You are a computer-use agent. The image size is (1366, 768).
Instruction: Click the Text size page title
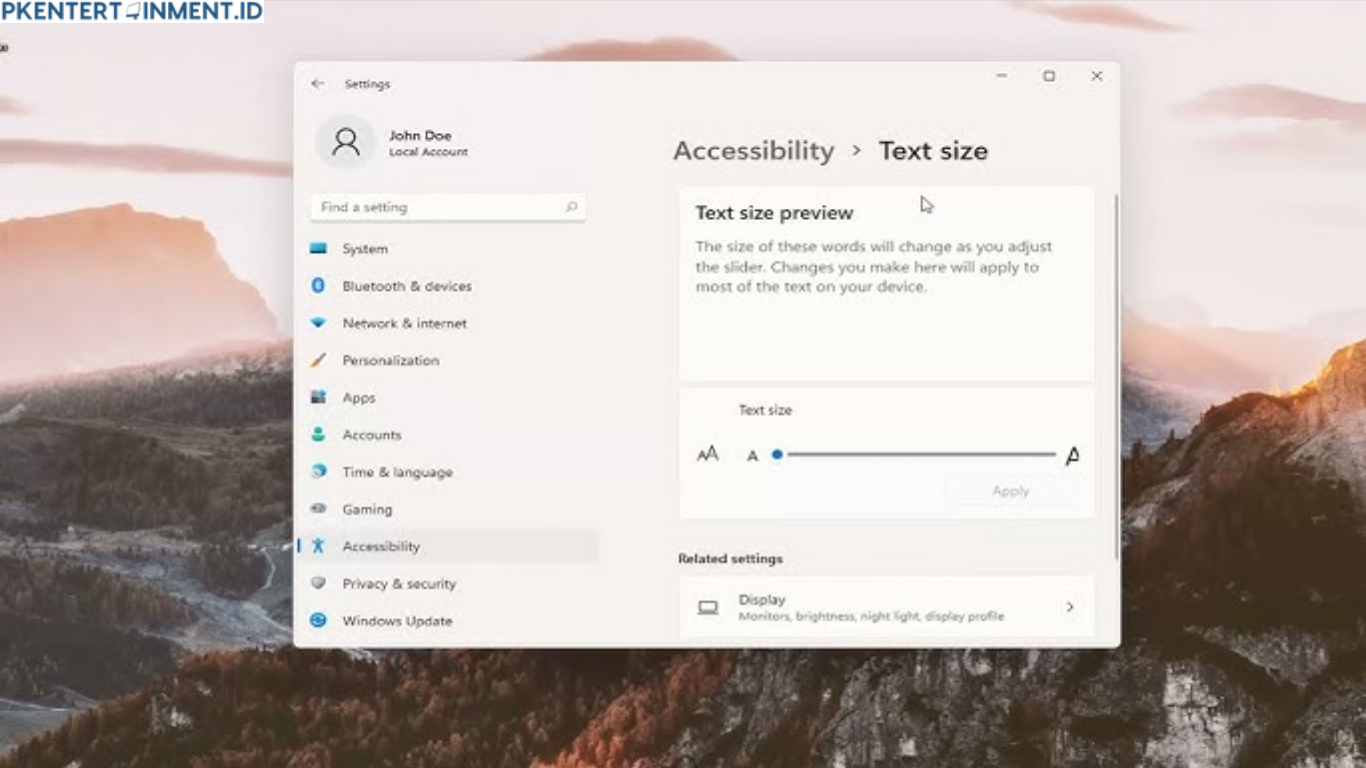pos(933,151)
